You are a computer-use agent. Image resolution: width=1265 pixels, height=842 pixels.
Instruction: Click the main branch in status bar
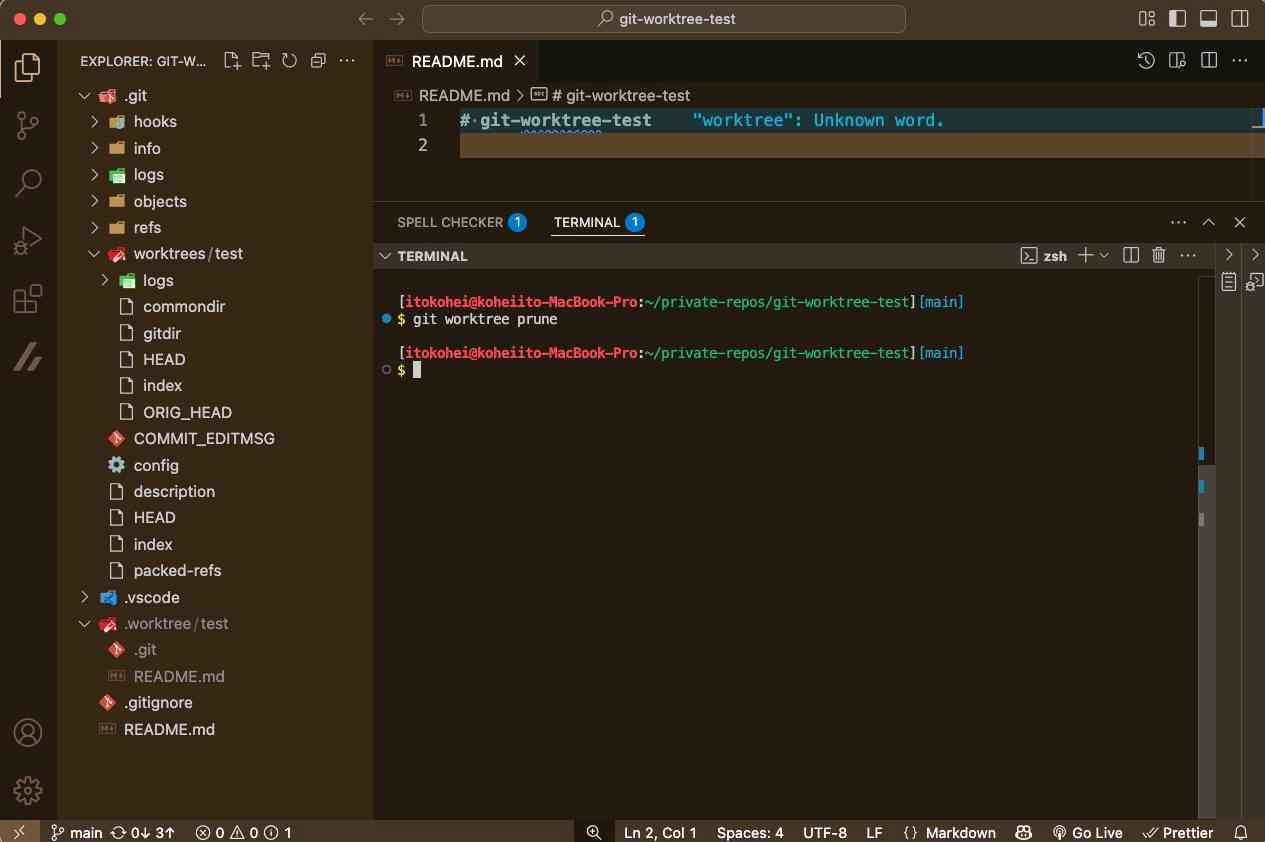click(x=77, y=832)
